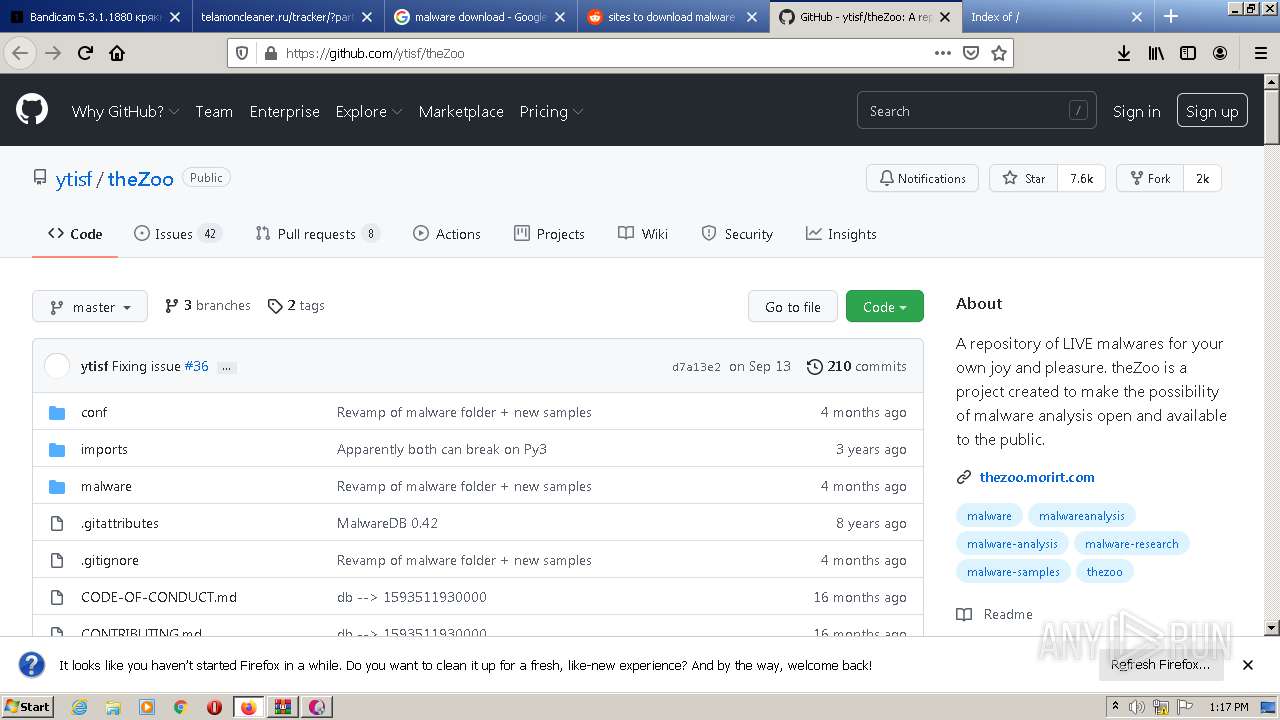
Task: Click the Refresh Firefox button
Action: (1160, 665)
